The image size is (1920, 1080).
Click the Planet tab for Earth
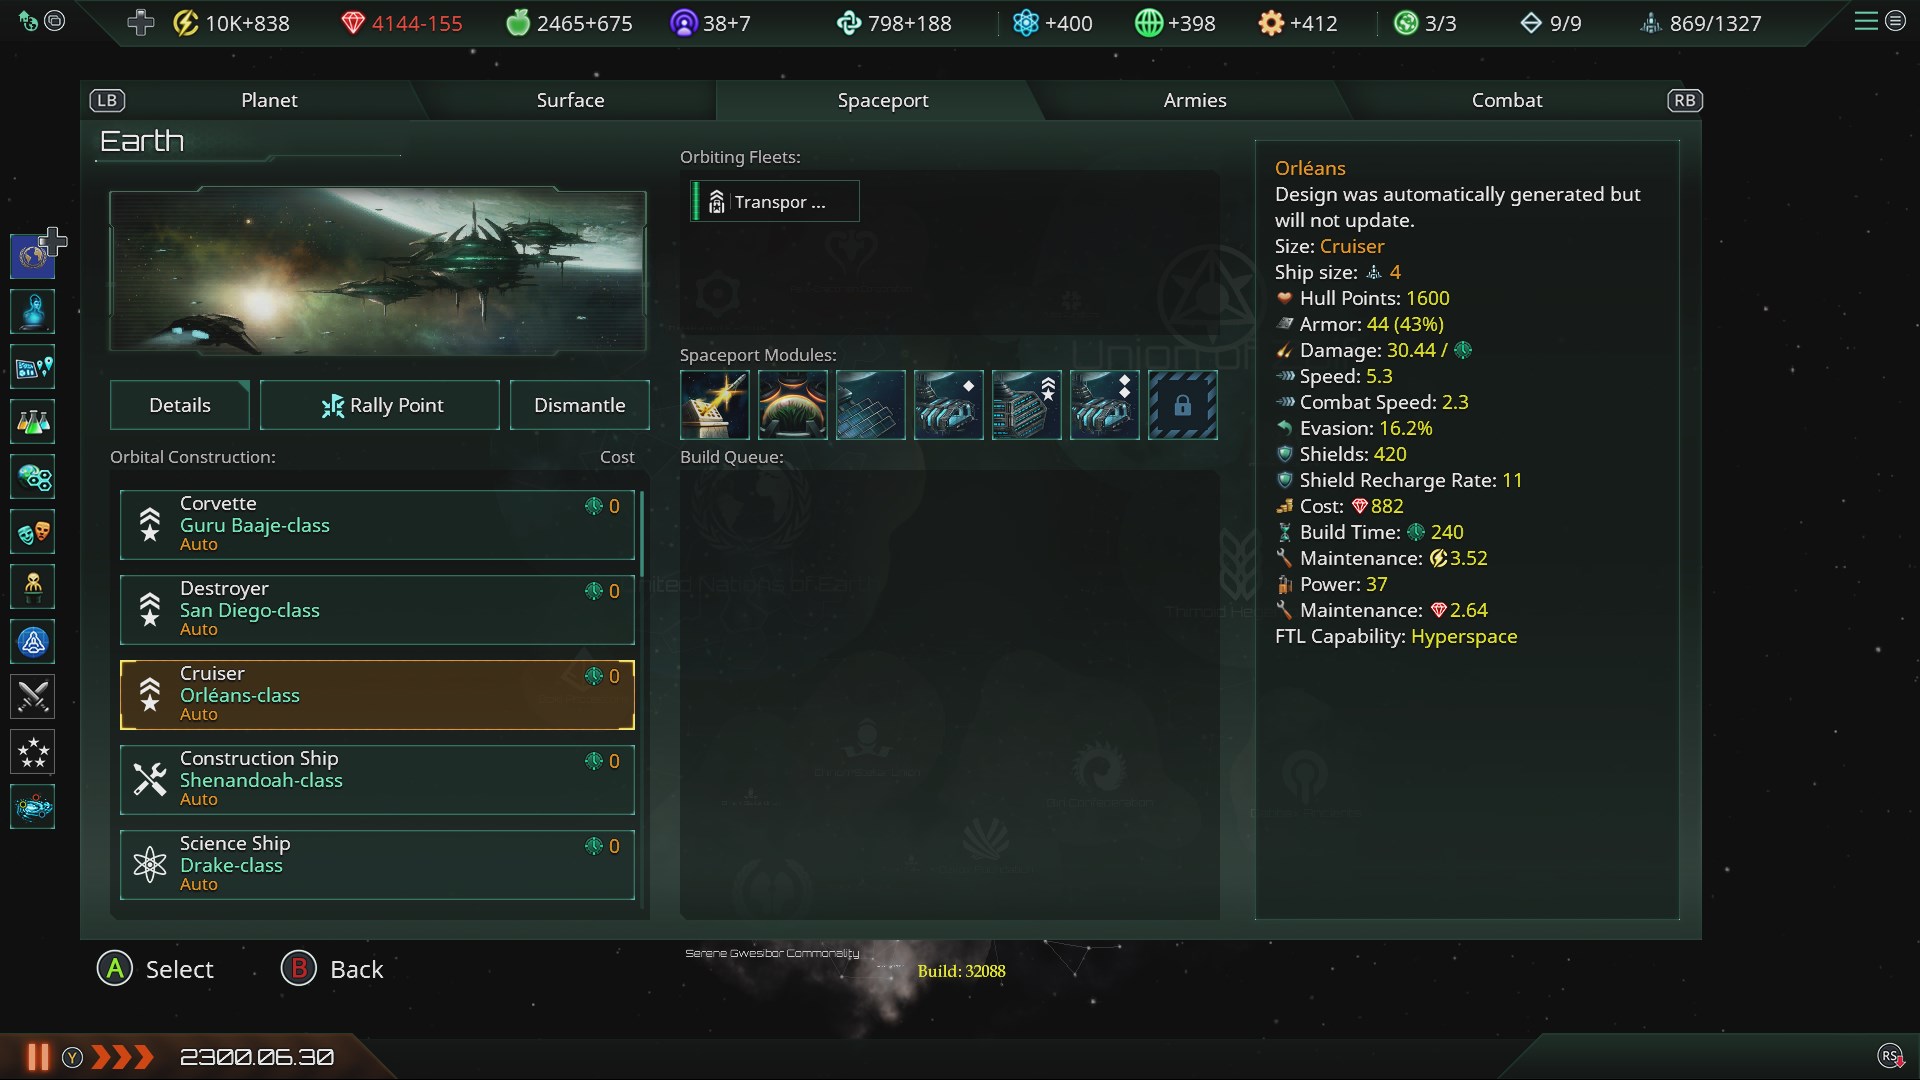[x=268, y=99]
